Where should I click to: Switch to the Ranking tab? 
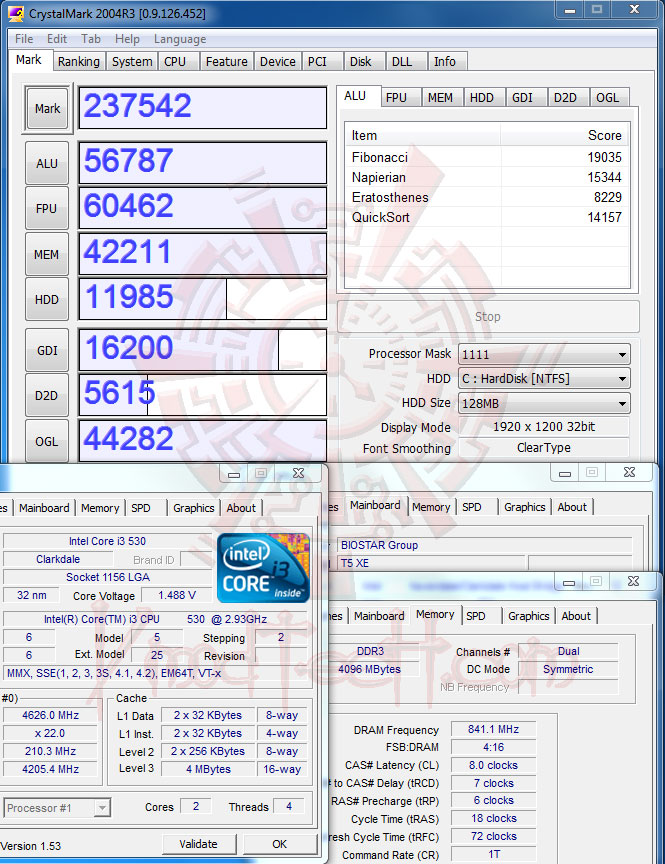[x=79, y=61]
